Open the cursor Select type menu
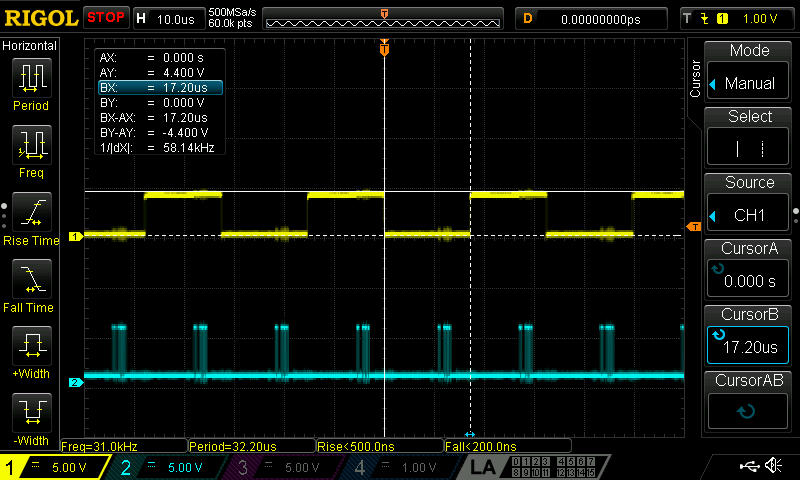This screenshot has width=800, height=480. [x=748, y=137]
